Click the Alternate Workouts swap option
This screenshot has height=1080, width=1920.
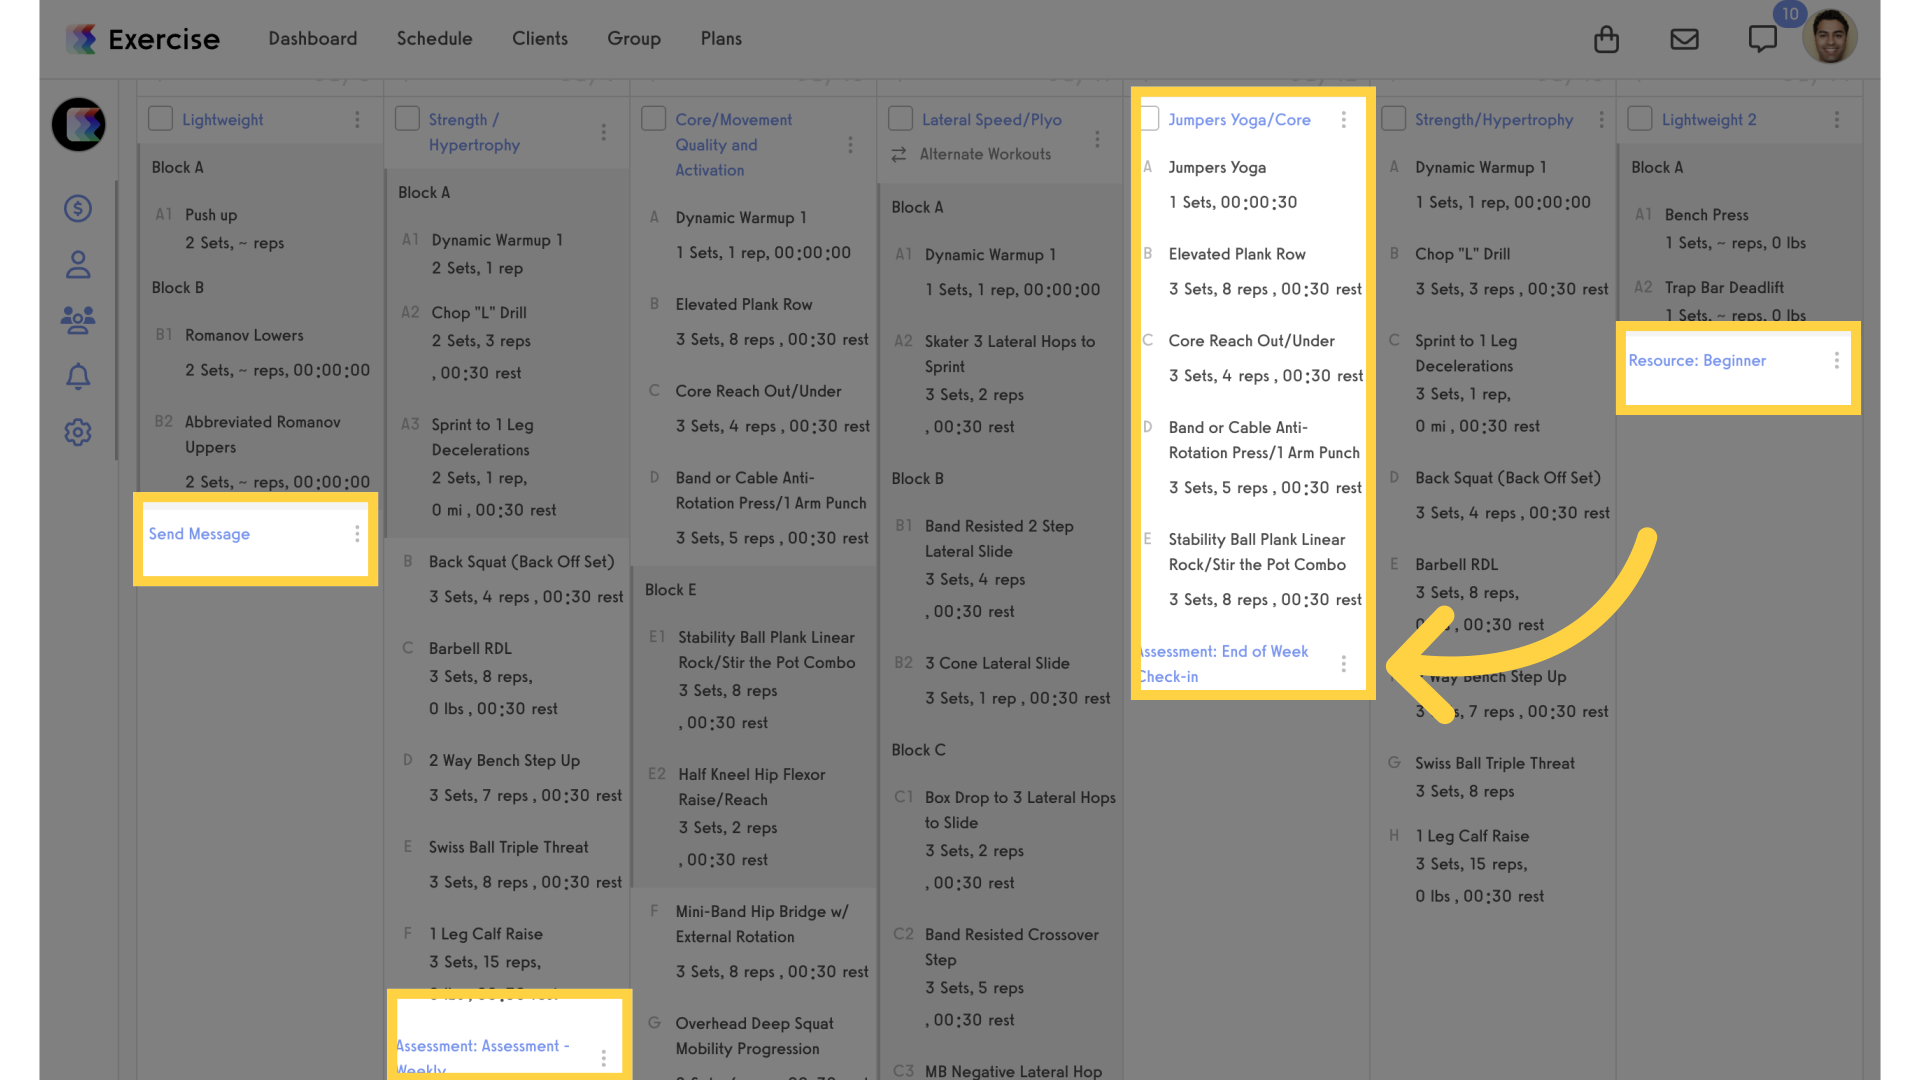tap(971, 154)
